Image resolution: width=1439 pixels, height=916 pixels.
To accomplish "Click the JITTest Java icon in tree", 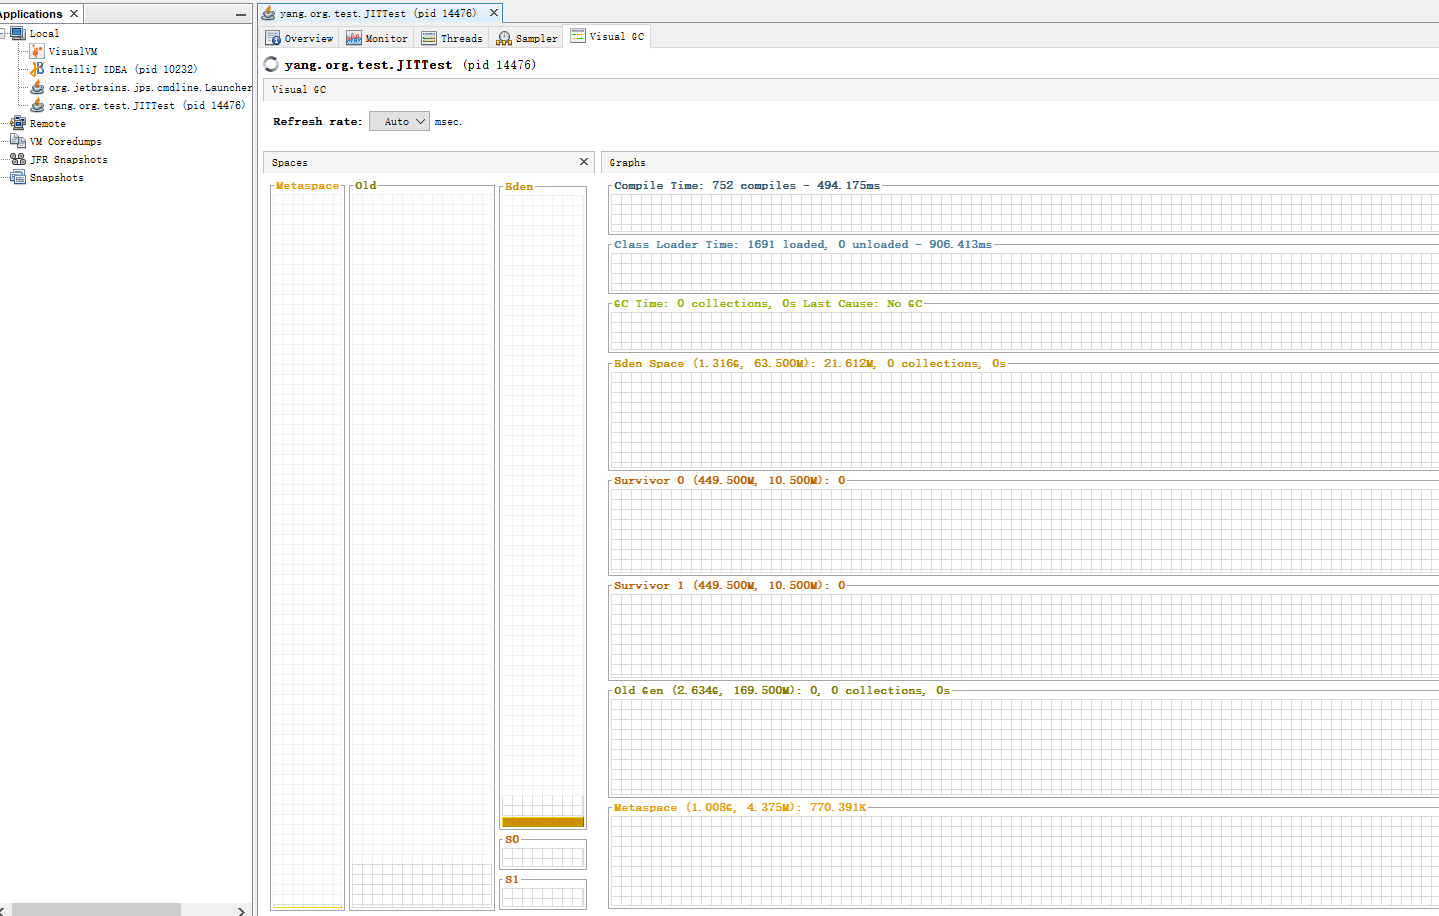I will 37,105.
